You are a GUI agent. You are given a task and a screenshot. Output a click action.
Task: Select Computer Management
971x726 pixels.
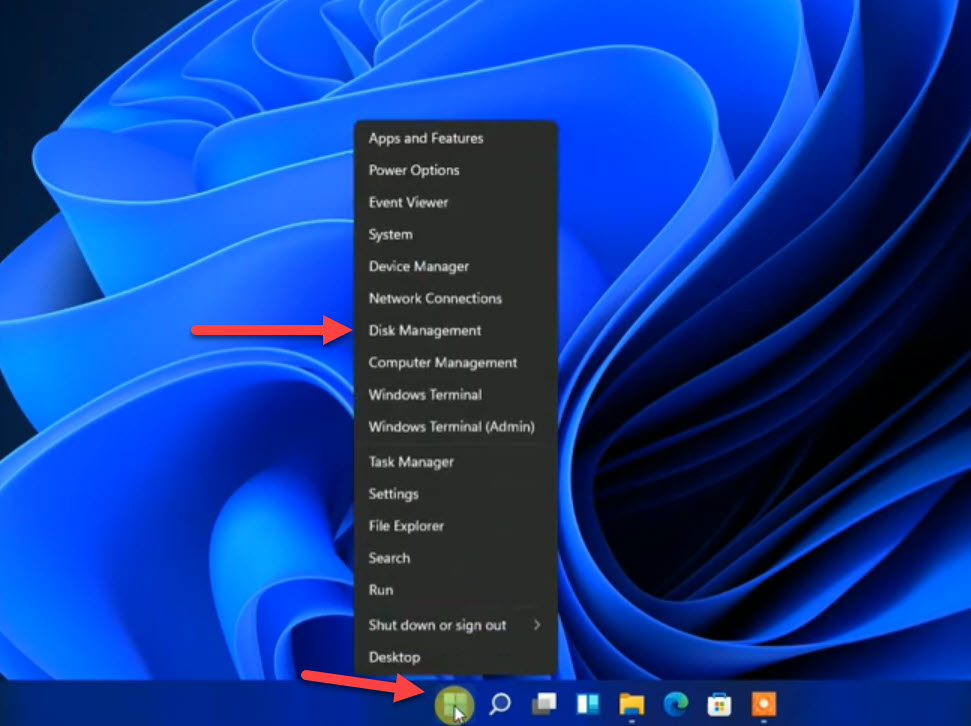click(x=443, y=362)
